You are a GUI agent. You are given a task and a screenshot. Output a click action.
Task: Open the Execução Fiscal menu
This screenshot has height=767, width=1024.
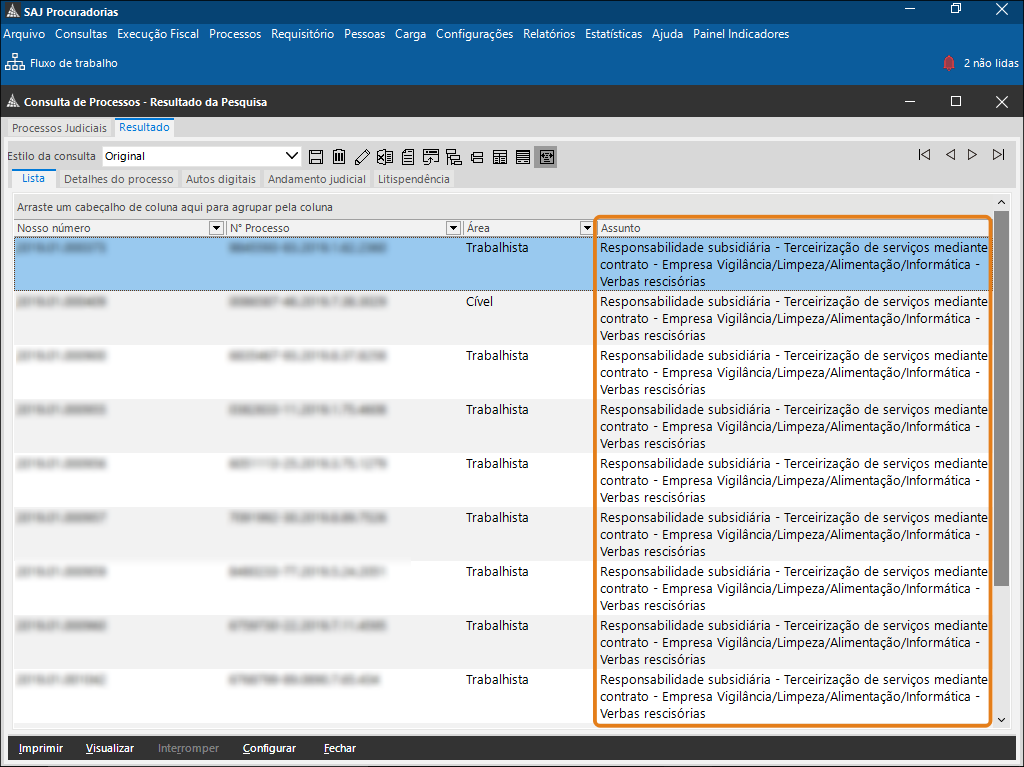tap(158, 34)
